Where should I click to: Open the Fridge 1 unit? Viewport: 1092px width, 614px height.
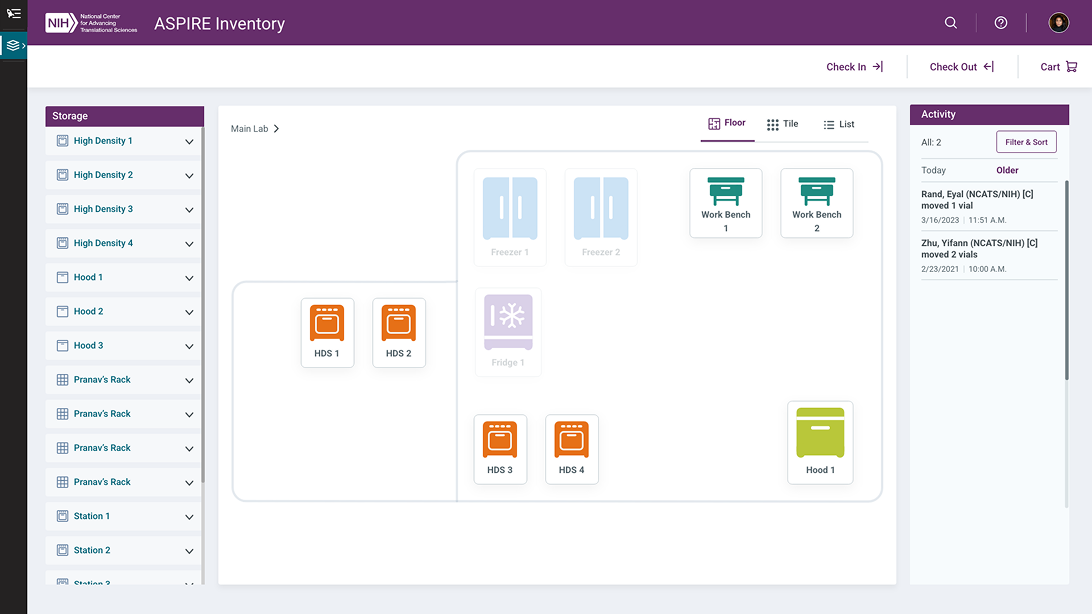(x=508, y=332)
